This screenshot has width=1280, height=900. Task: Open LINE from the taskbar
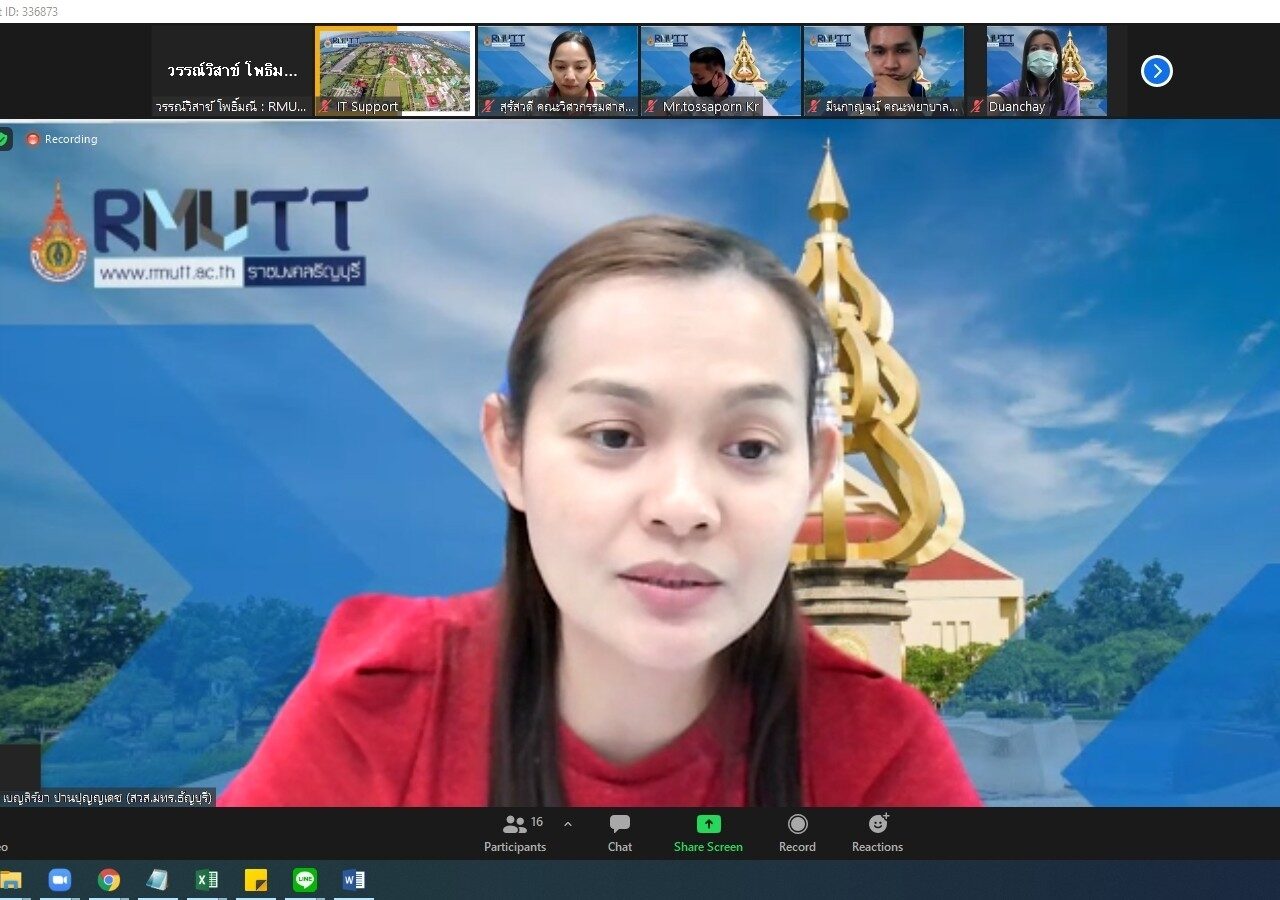305,880
